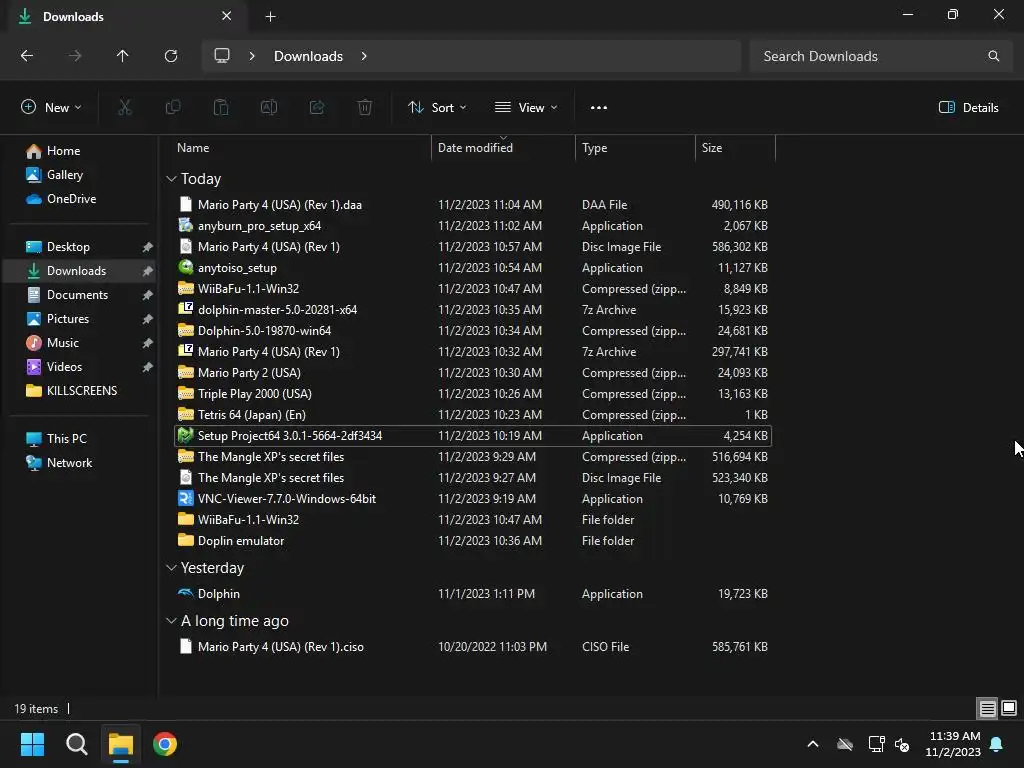The height and width of the screenshot is (768, 1024).
Task: Open the taskbar clock and date
Action: pyautogui.click(x=953, y=744)
